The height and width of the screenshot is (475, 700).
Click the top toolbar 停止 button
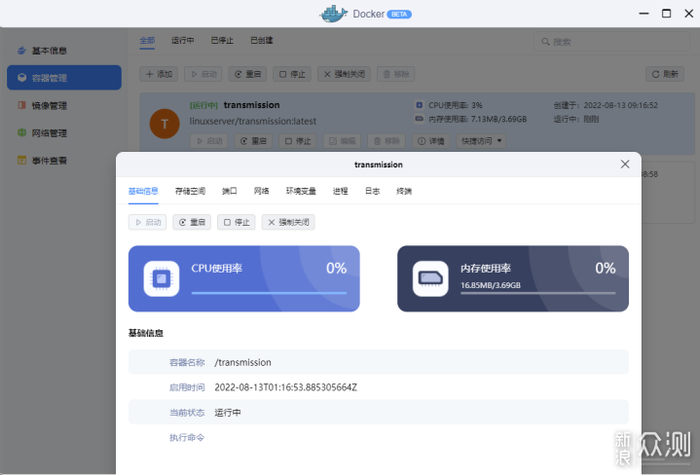[292, 74]
